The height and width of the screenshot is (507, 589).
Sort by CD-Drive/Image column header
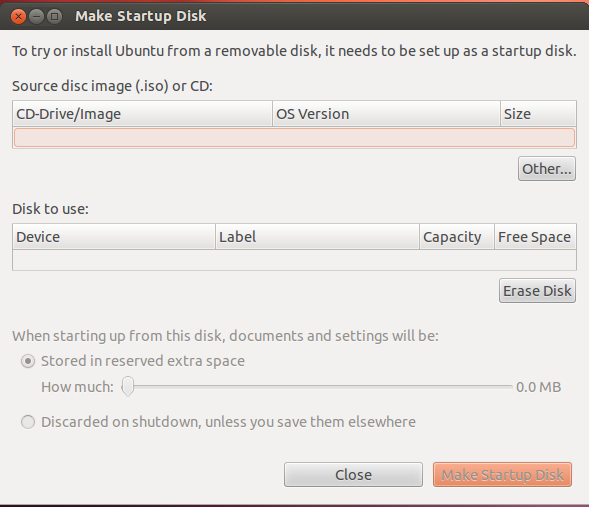tap(142, 113)
